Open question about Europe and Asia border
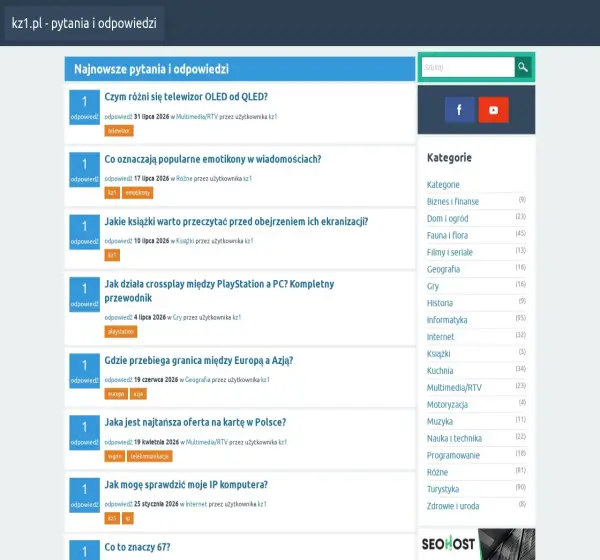600x560 pixels. tap(199, 361)
